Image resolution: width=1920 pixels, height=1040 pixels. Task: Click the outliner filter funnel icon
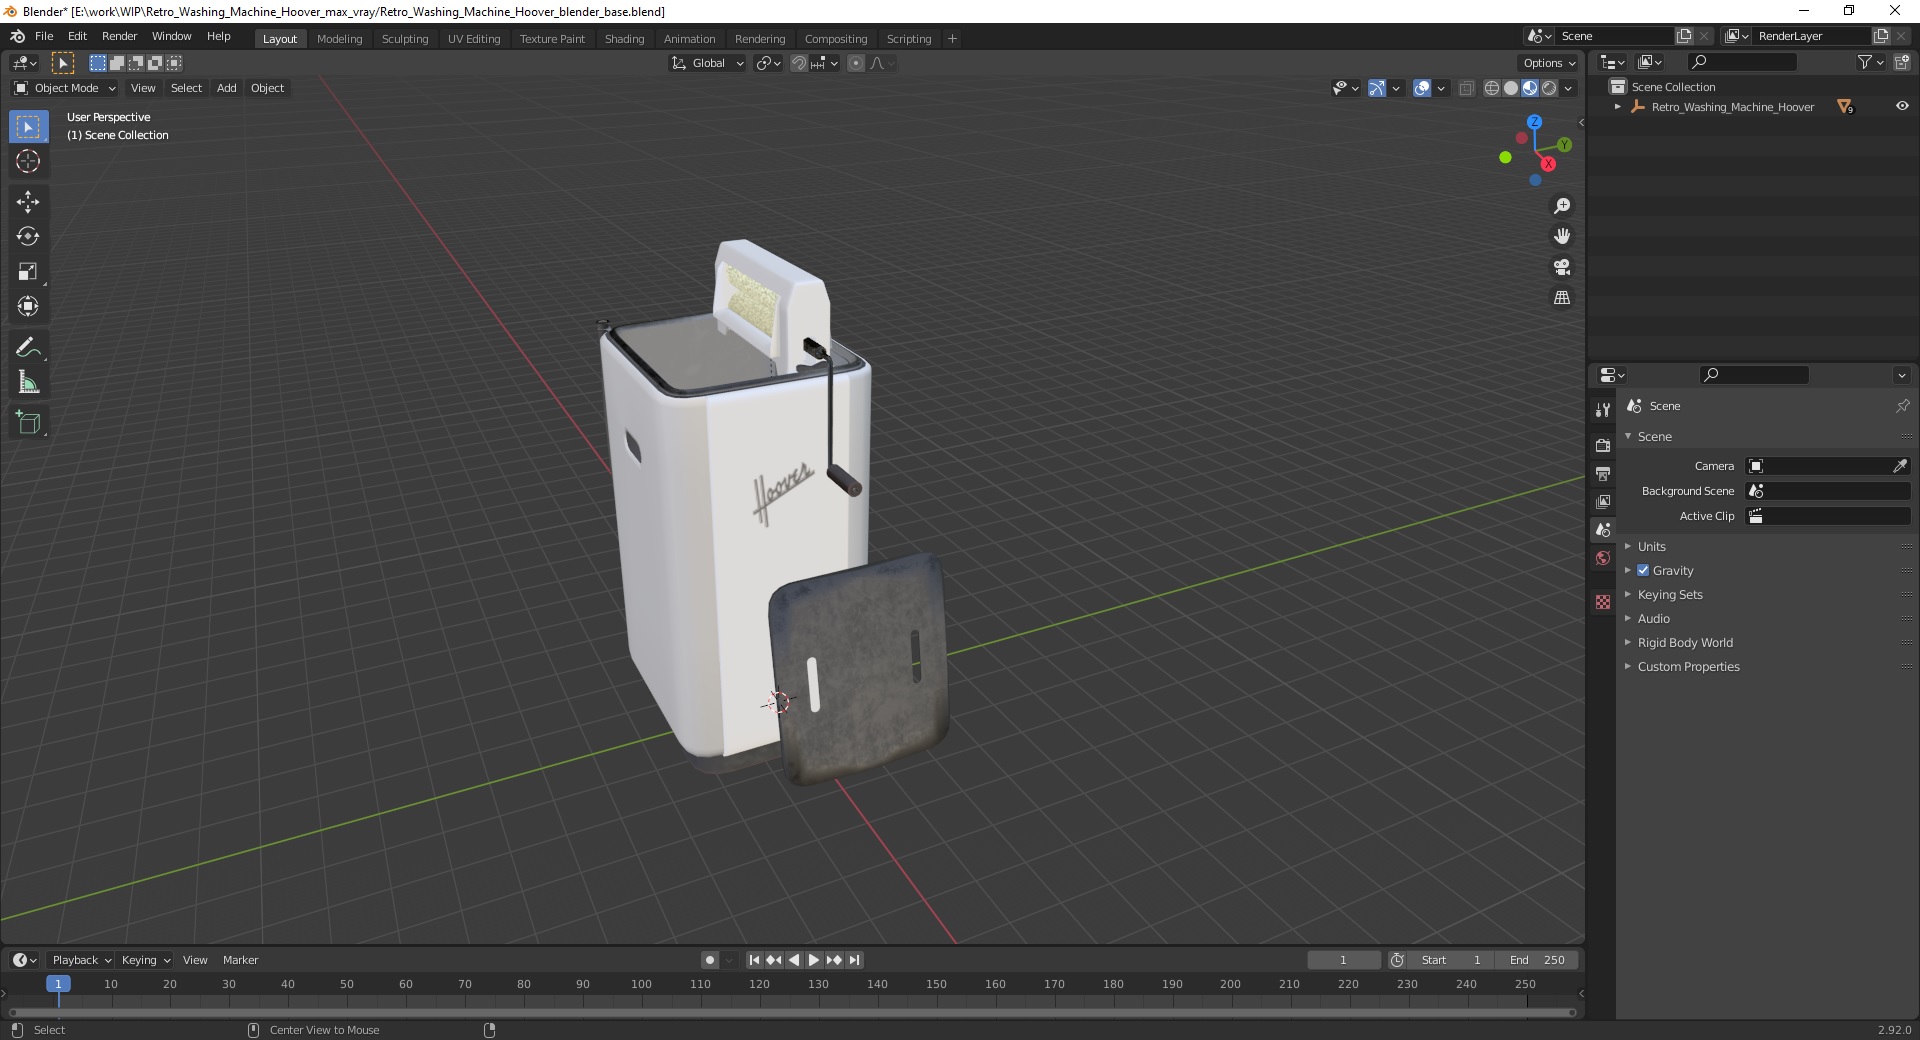click(1865, 62)
